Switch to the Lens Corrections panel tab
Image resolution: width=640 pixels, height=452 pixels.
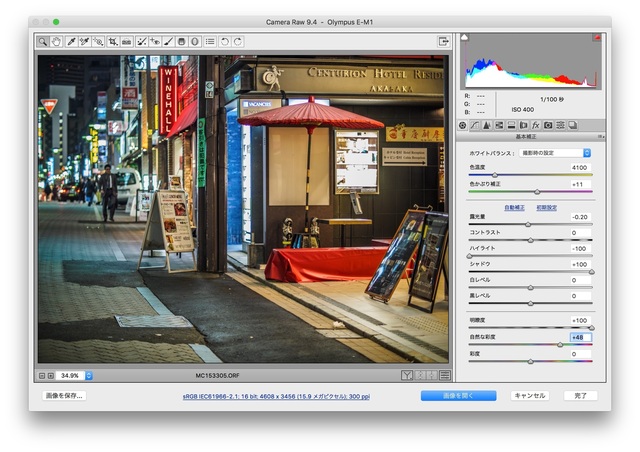pyautogui.click(x=524, y=125)
